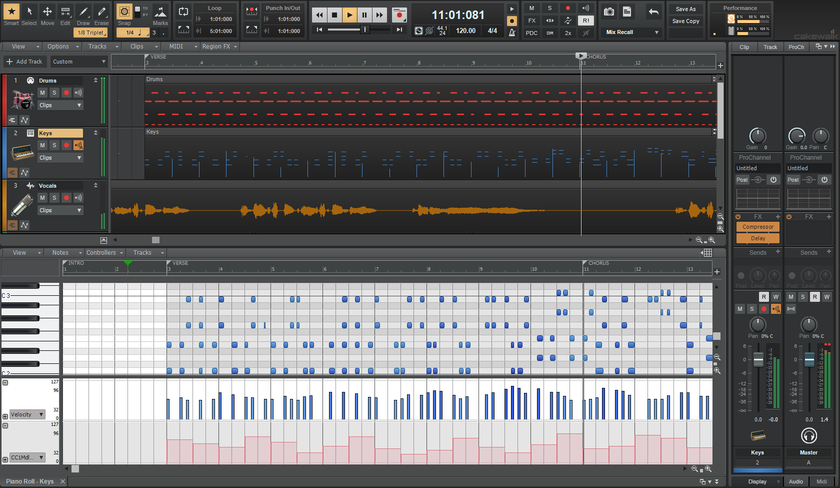Toggle the Keys ProChannel power button

coord(773,180)
